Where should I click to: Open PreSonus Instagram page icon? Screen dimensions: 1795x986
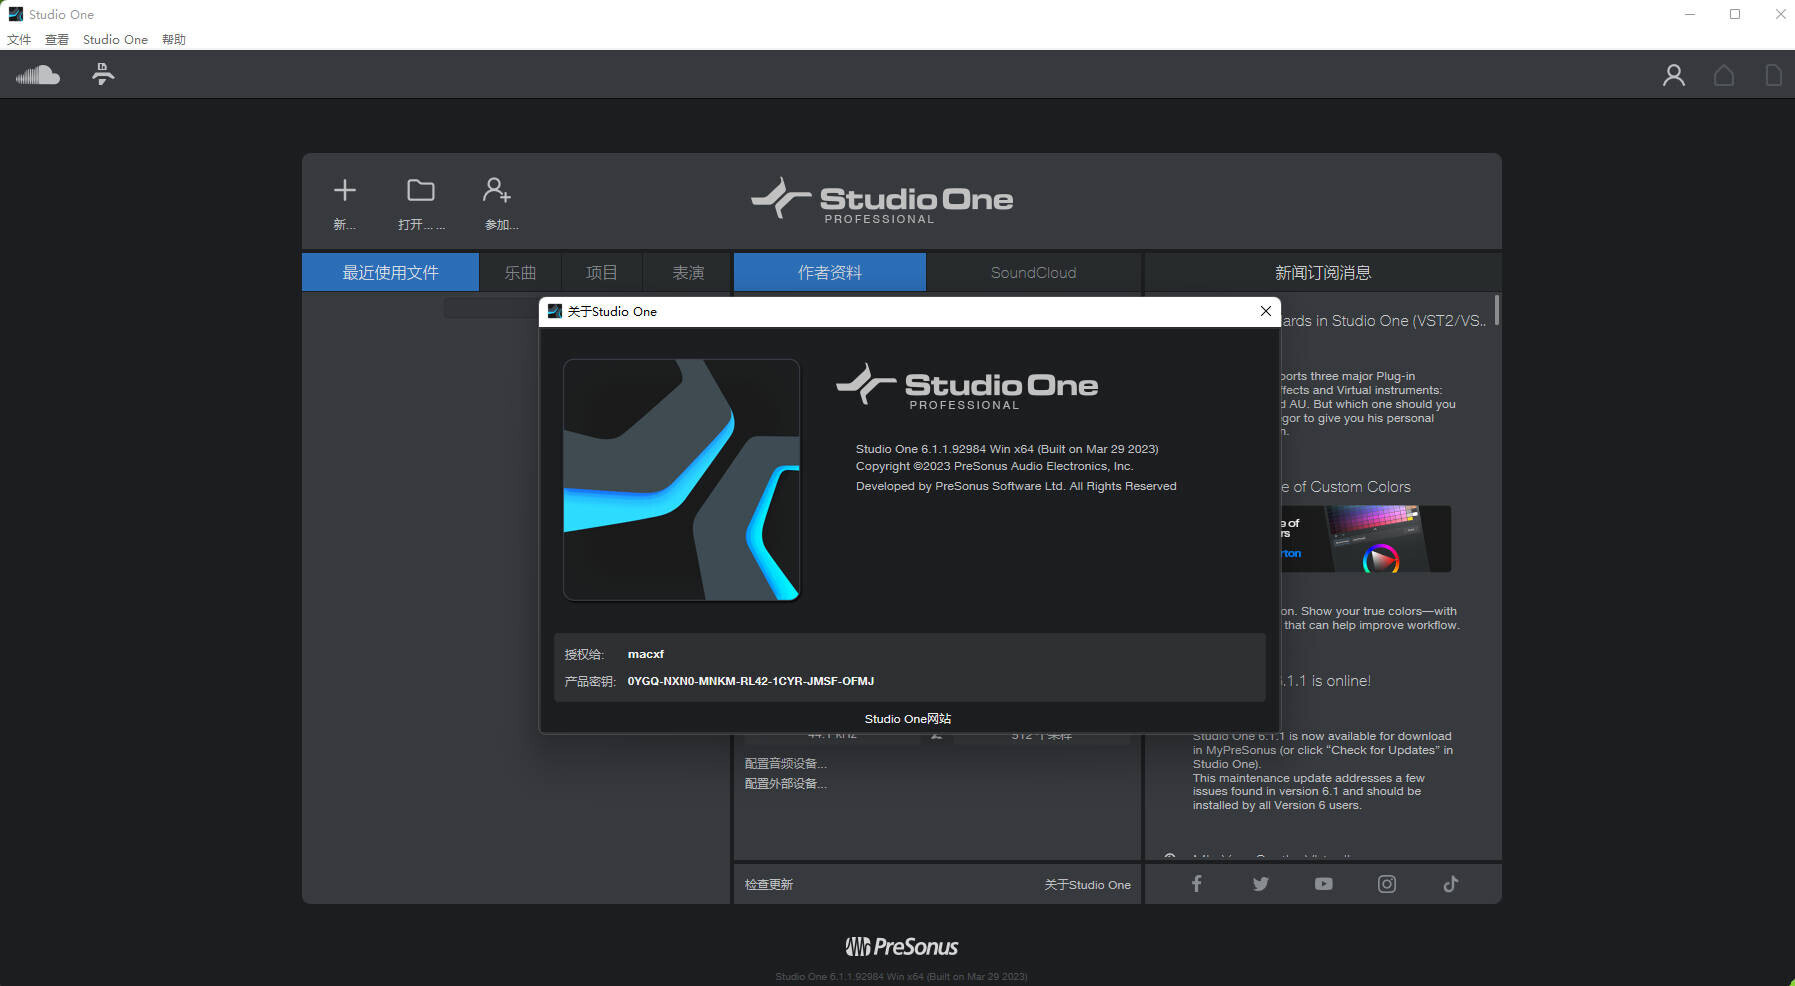click(x=1387, y=884)
